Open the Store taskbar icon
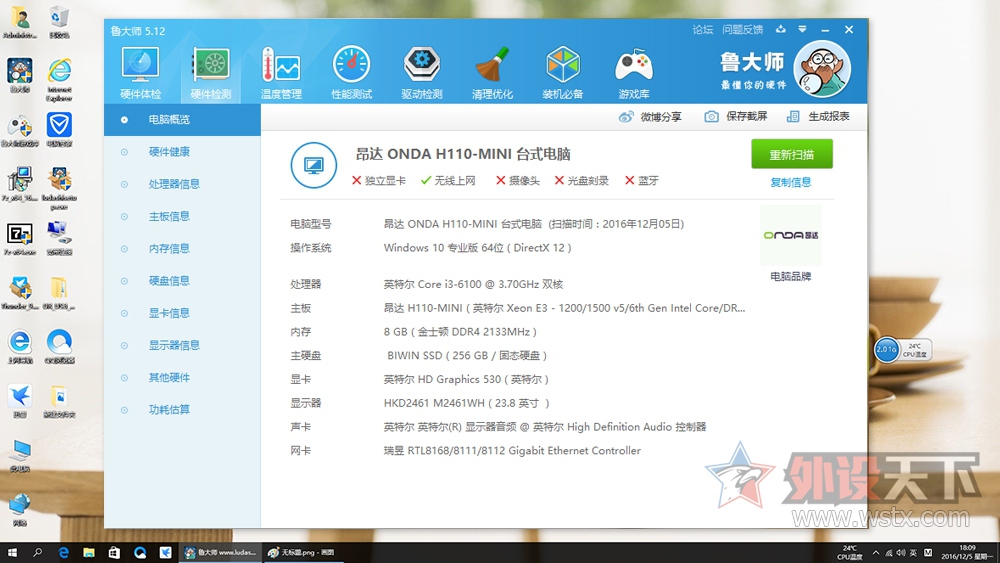Image resolution: width=1000 pixels, height=563 pixels. pyautogui.click(x=114, y=552)
